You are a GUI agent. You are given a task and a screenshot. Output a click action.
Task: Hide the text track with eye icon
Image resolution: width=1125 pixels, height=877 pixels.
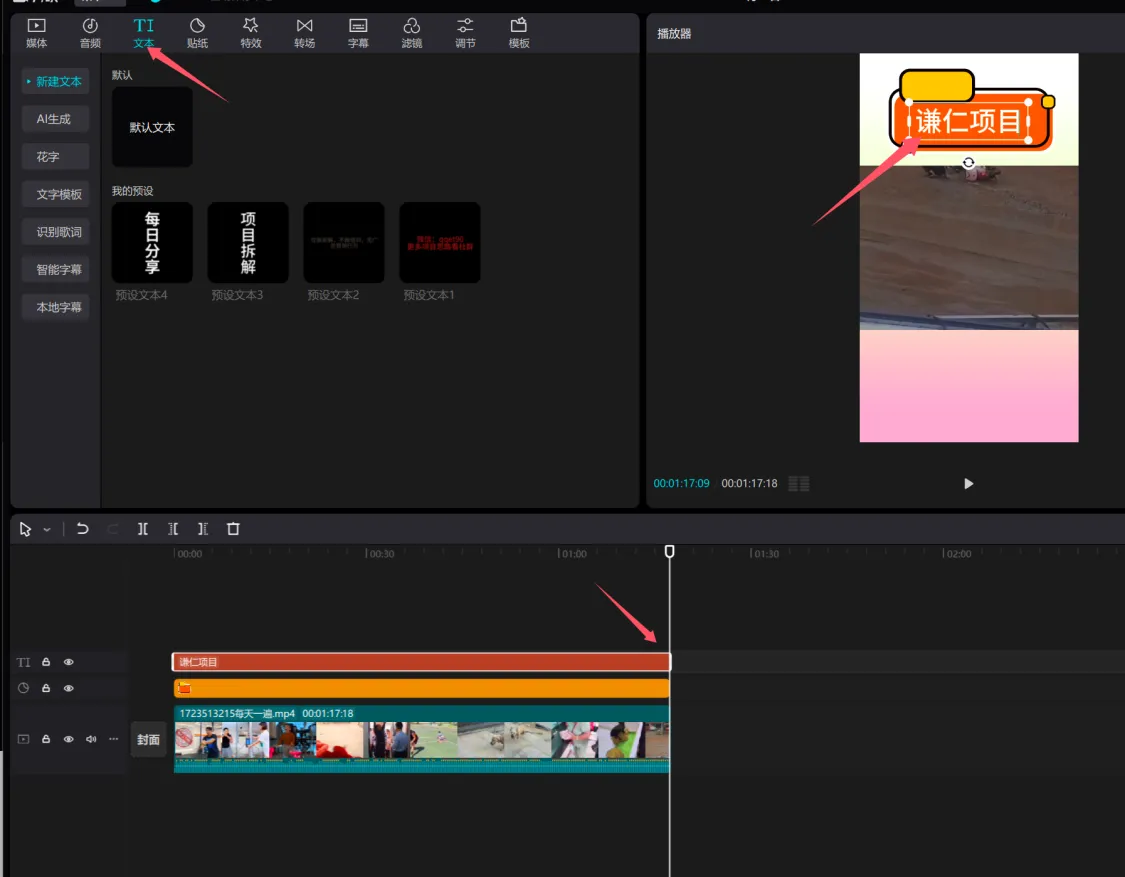point(69,662)
